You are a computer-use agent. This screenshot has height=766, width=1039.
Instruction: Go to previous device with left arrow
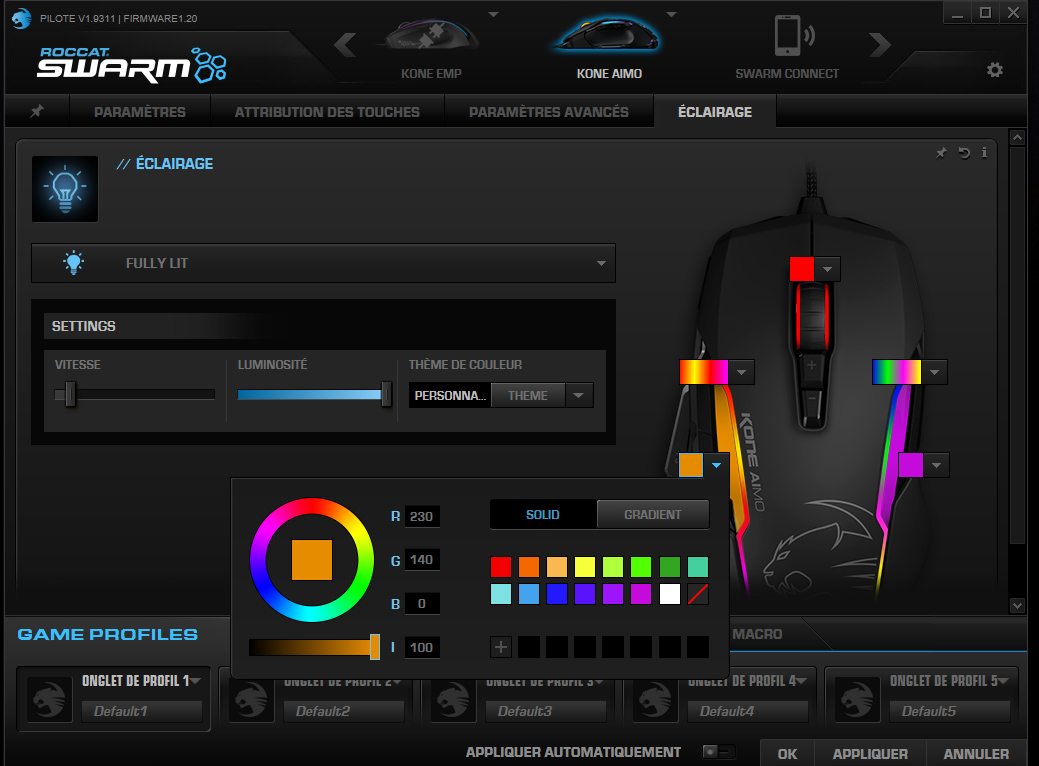coord(345,45)
